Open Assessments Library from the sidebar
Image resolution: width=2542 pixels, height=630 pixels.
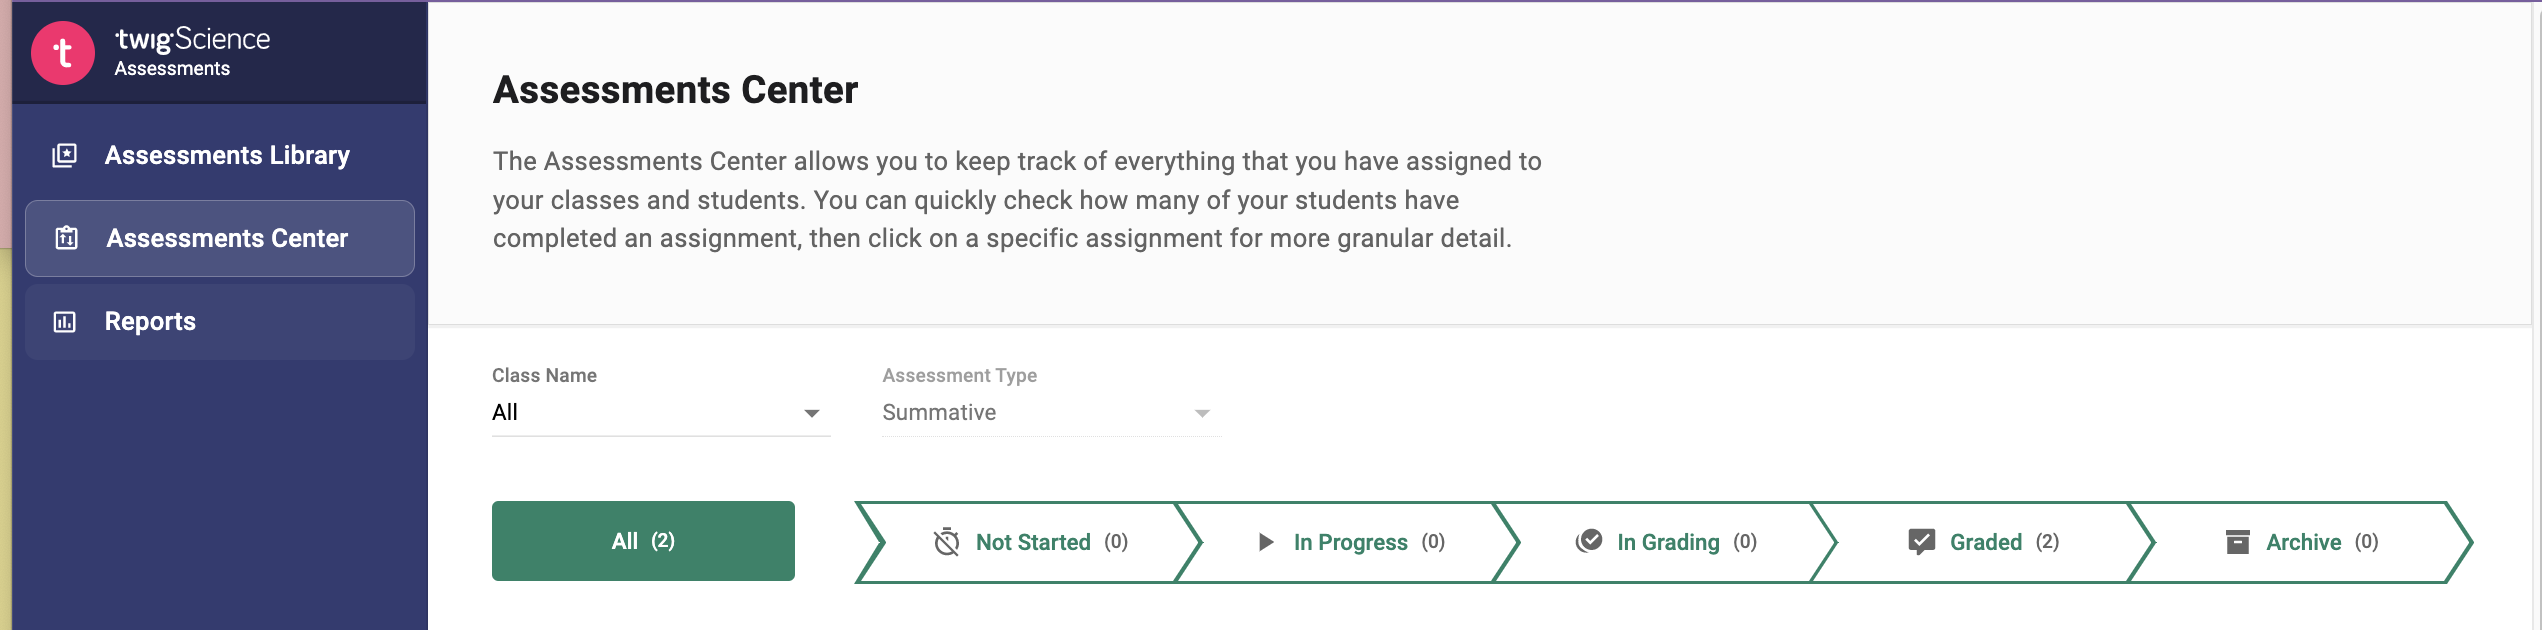pyautogui.click(x=227, y=155)
